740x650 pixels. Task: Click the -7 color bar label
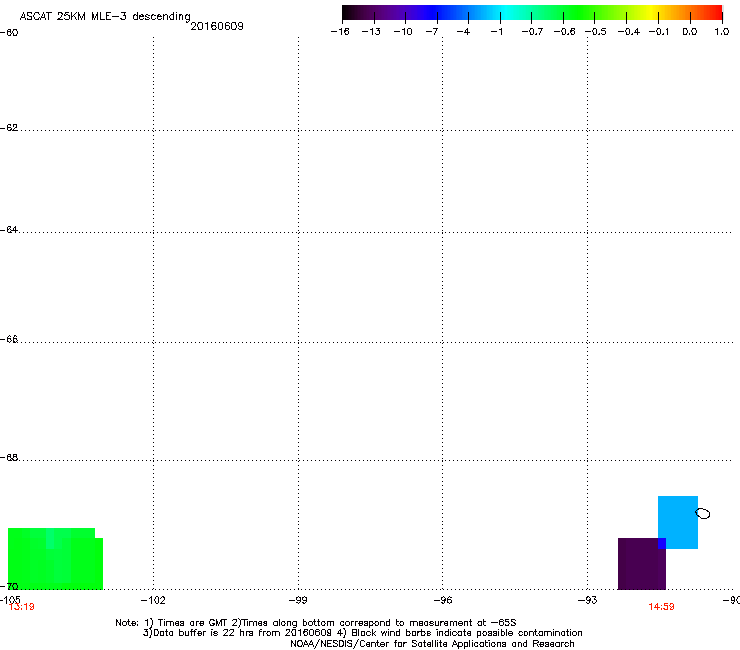[x=432, y=32]
